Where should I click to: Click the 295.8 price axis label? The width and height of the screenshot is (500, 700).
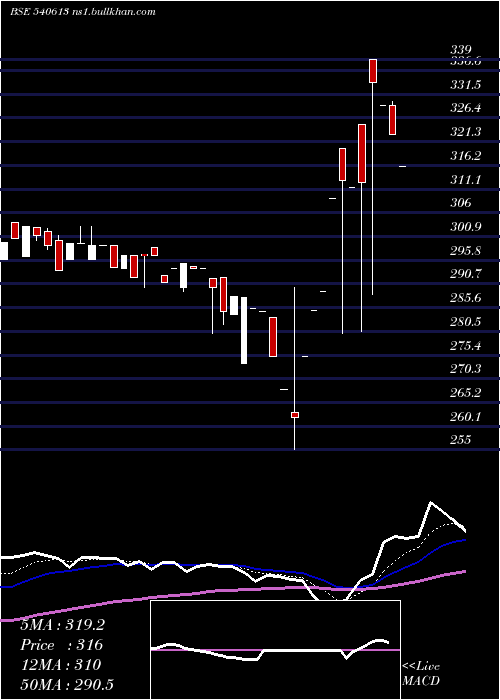tap(466, 250)
